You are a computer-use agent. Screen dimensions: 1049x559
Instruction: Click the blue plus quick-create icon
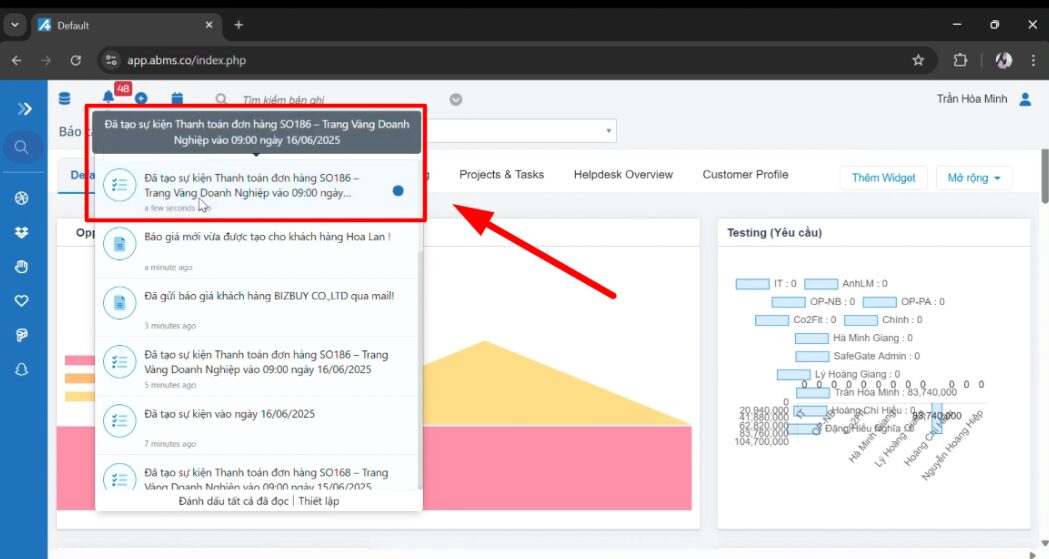point(141,99)
